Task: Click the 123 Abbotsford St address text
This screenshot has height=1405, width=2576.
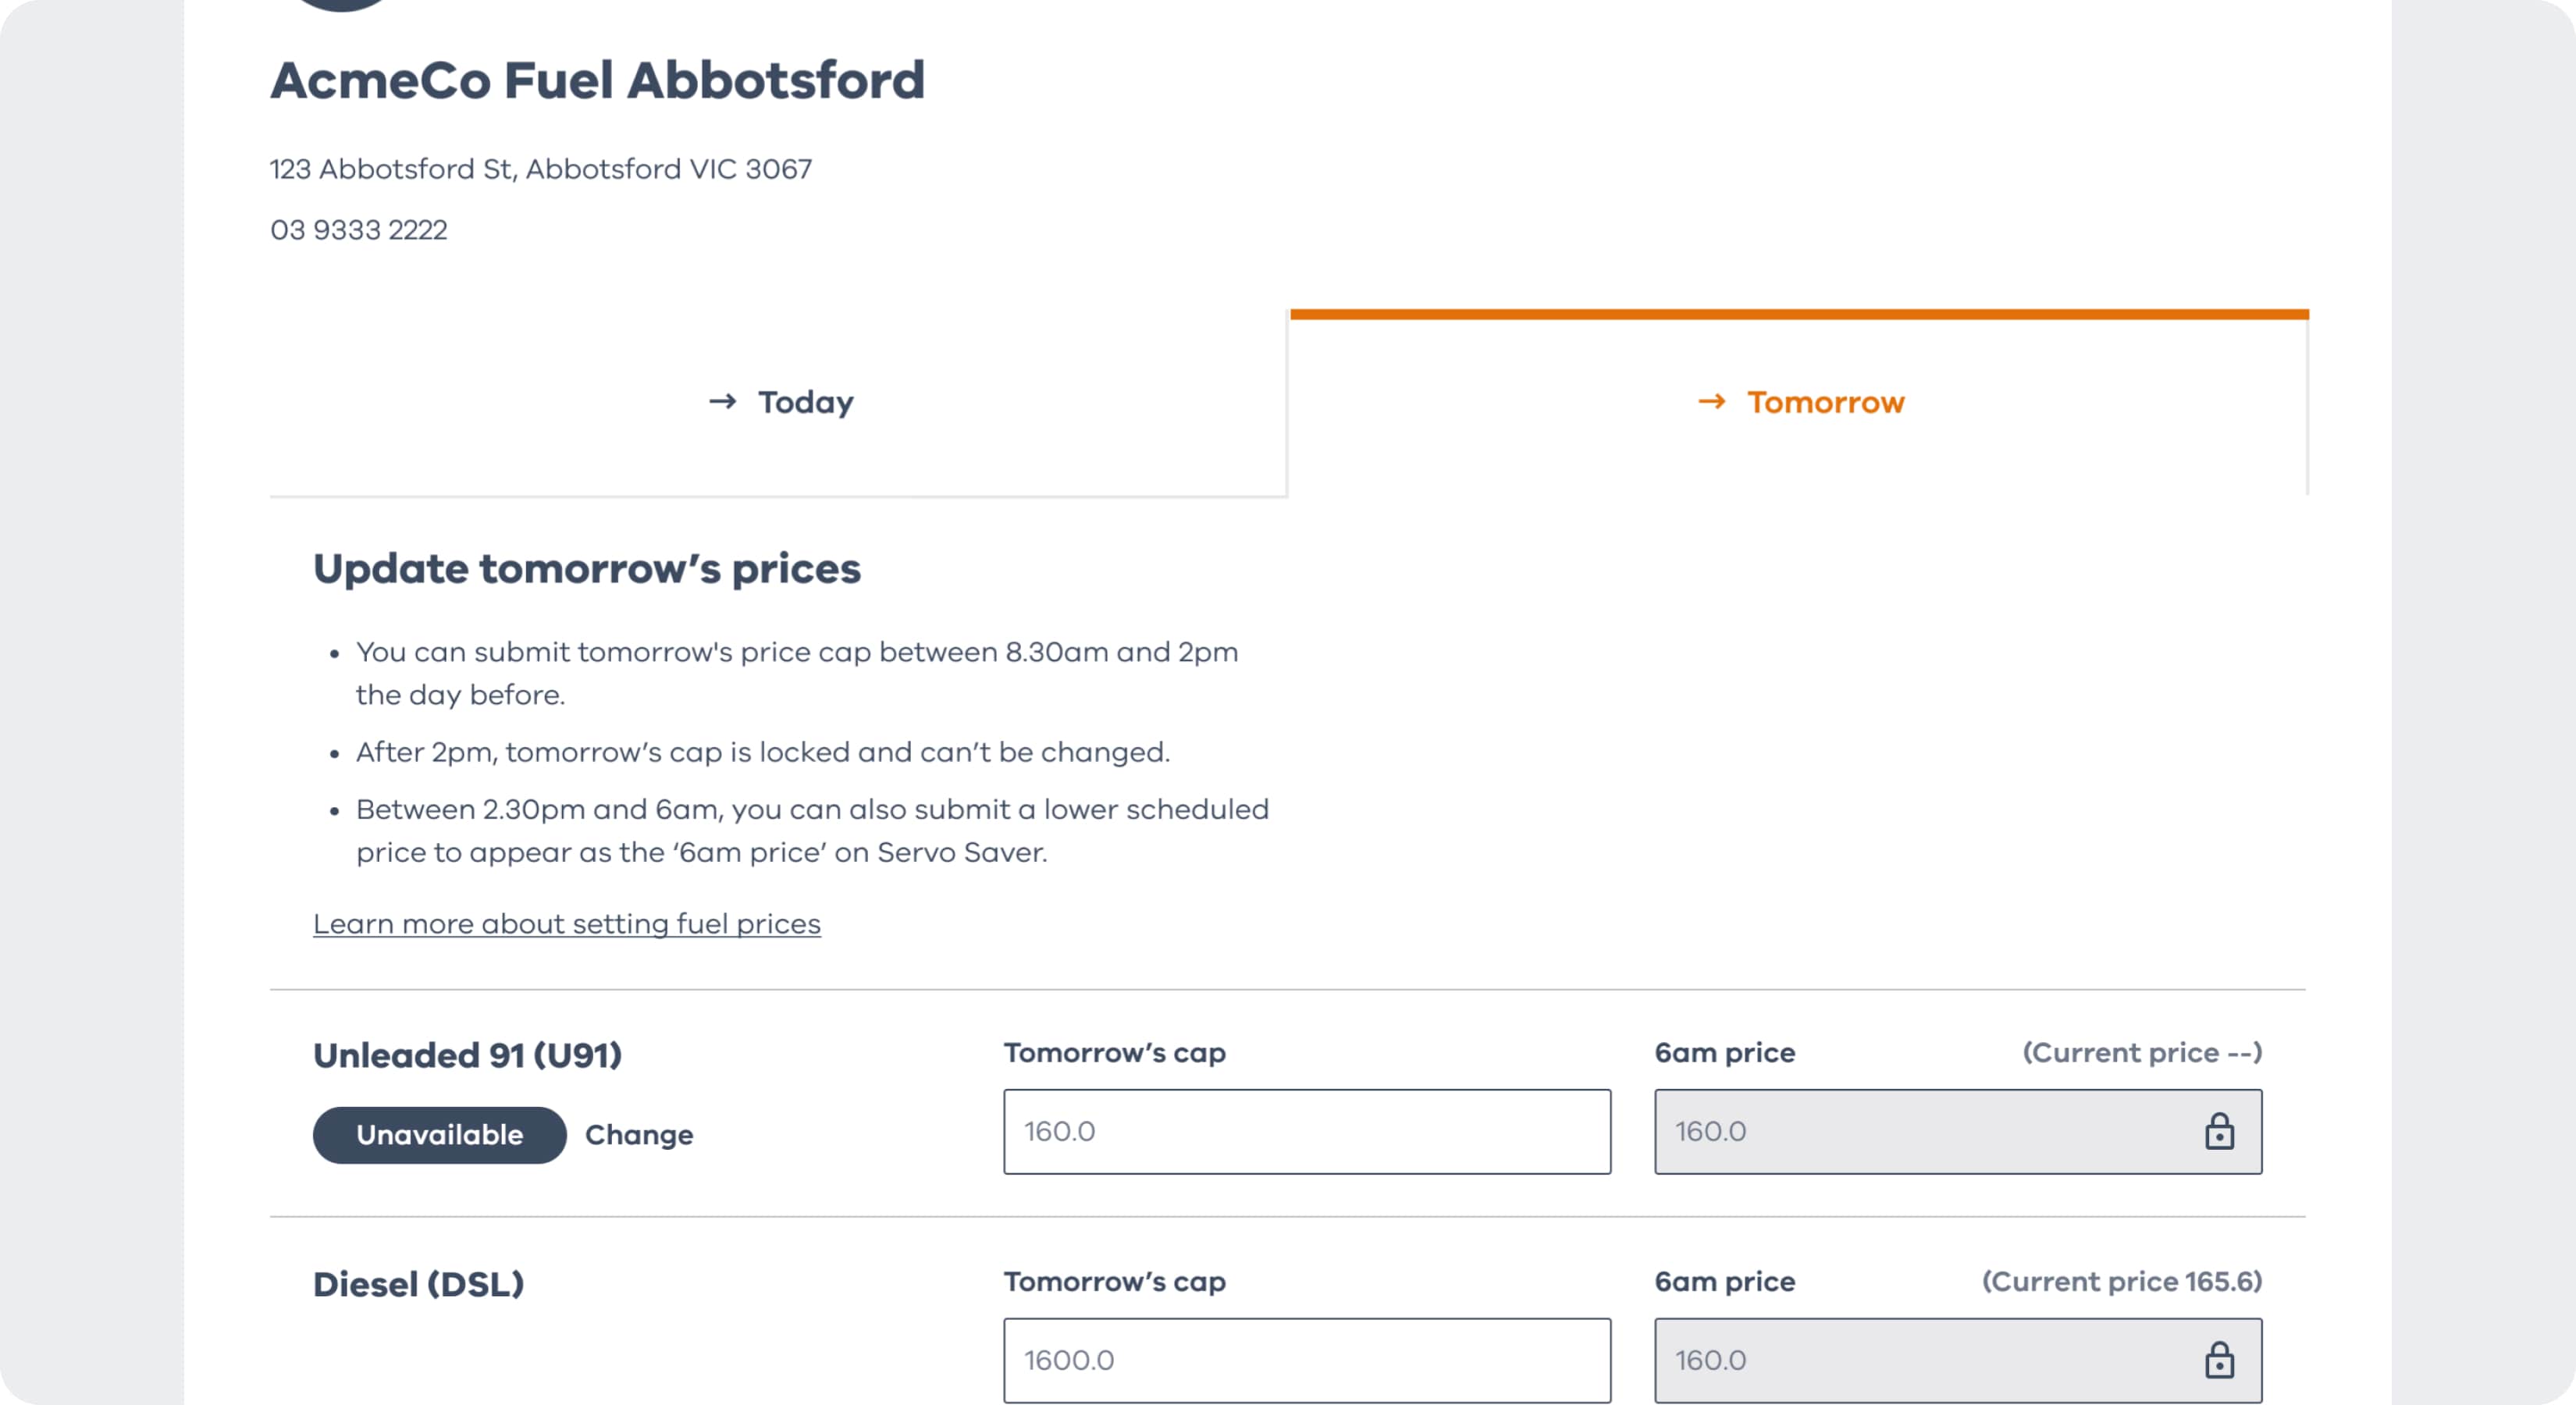Action: (540, 169)
